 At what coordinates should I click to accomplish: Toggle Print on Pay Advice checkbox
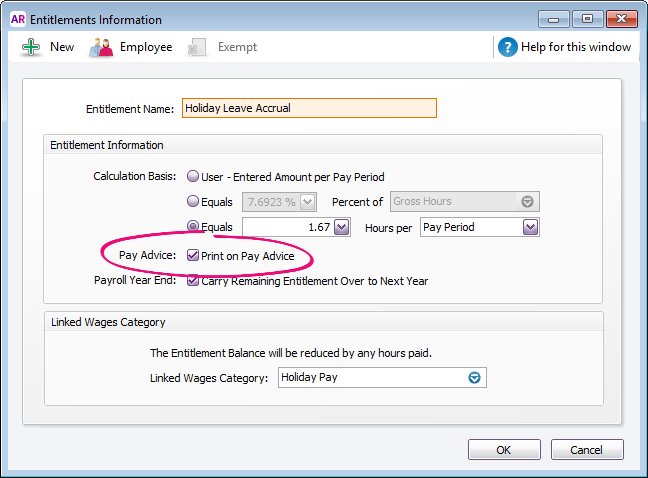(193, 256)
